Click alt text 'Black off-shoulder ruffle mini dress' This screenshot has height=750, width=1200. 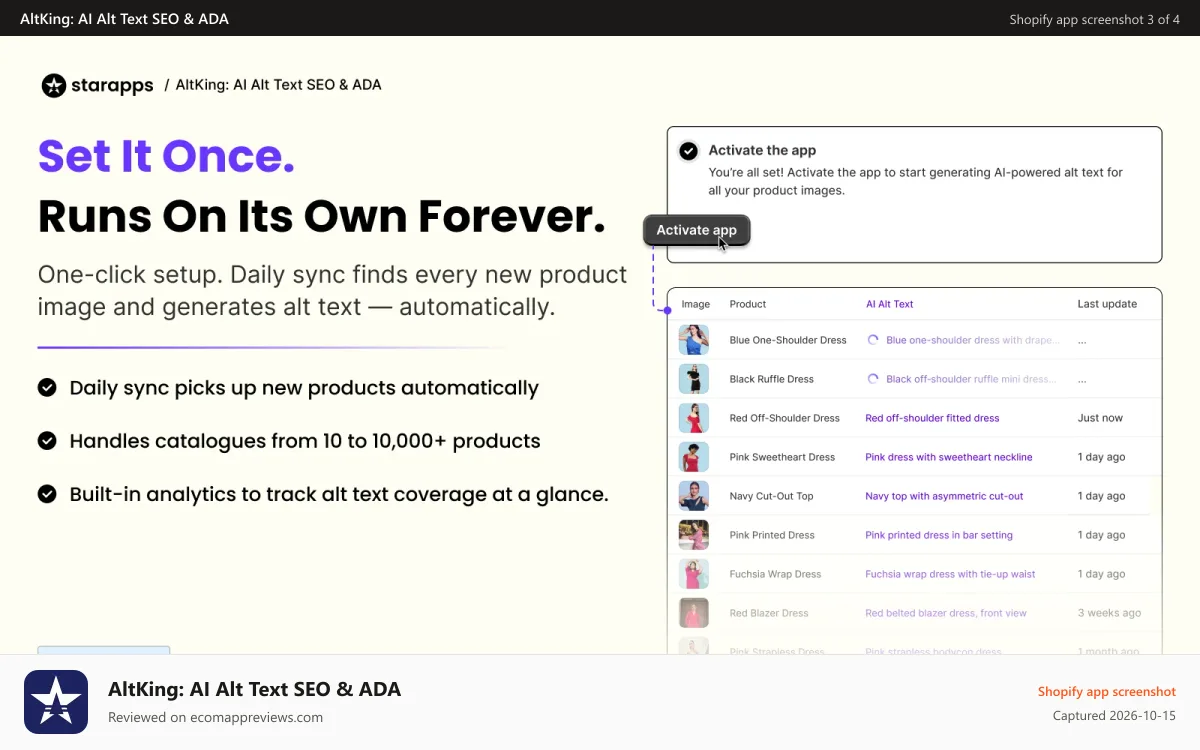pos(971,379)
